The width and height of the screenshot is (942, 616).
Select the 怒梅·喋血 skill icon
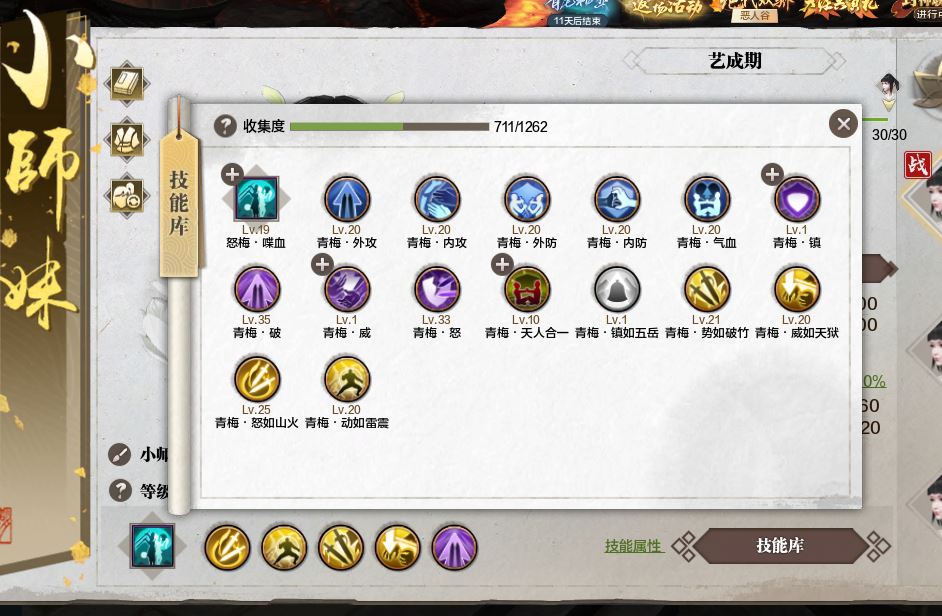[x=257, y=199]
